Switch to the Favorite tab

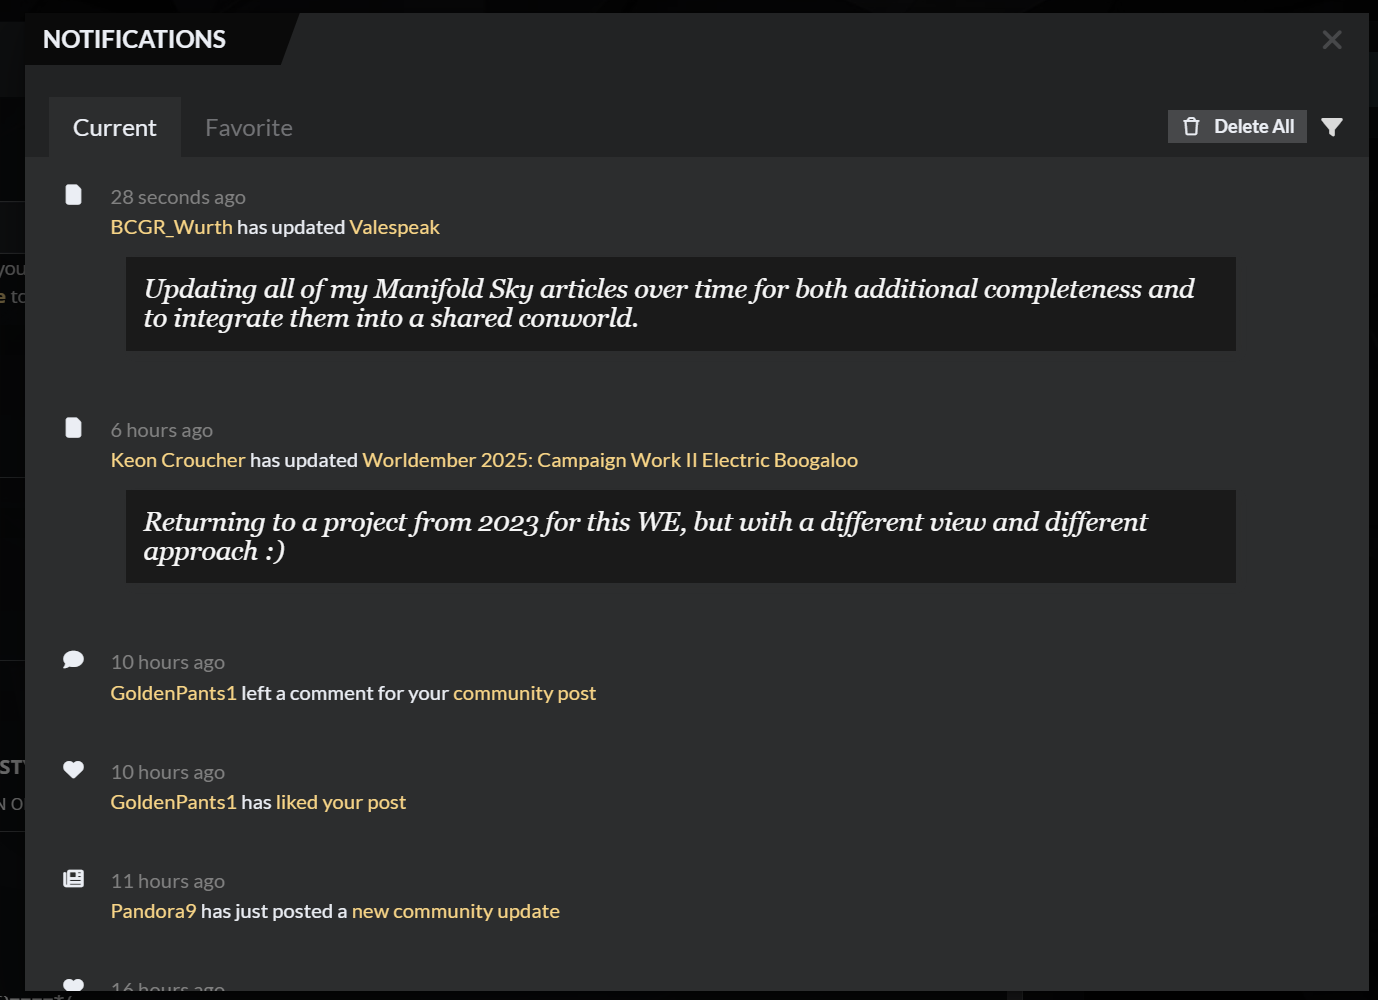[249, 128]
